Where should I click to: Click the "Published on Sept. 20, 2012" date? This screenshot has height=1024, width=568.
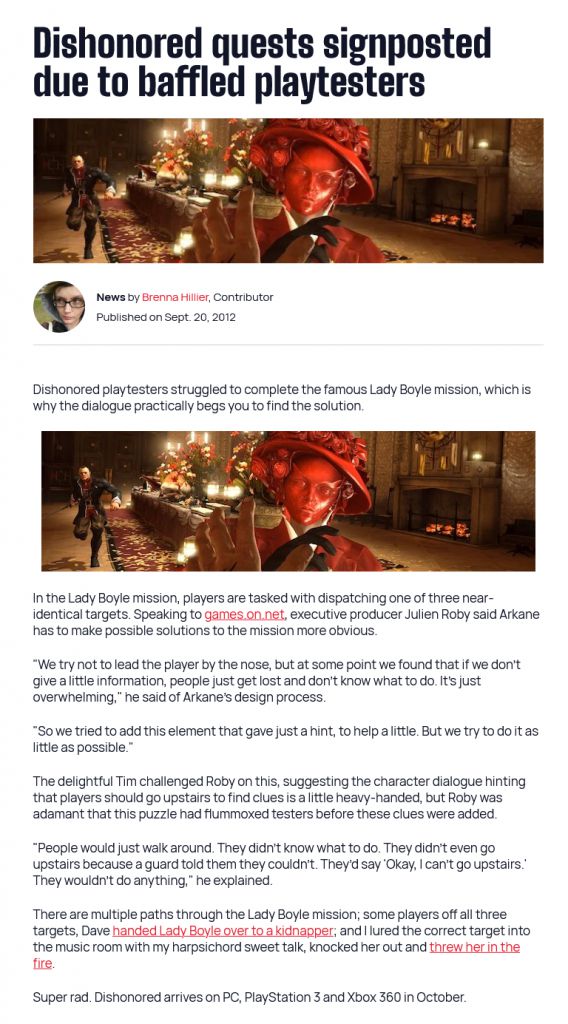tap(166, 317)
